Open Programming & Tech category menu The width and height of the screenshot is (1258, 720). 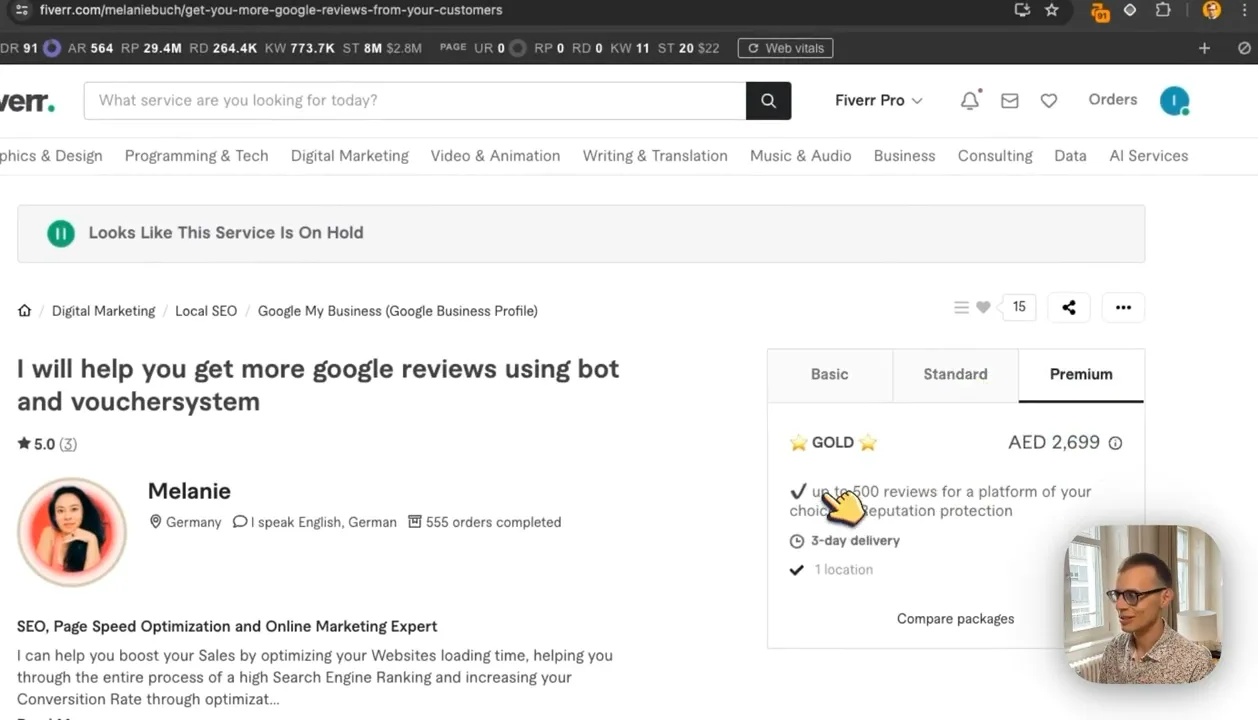[197, 156]
